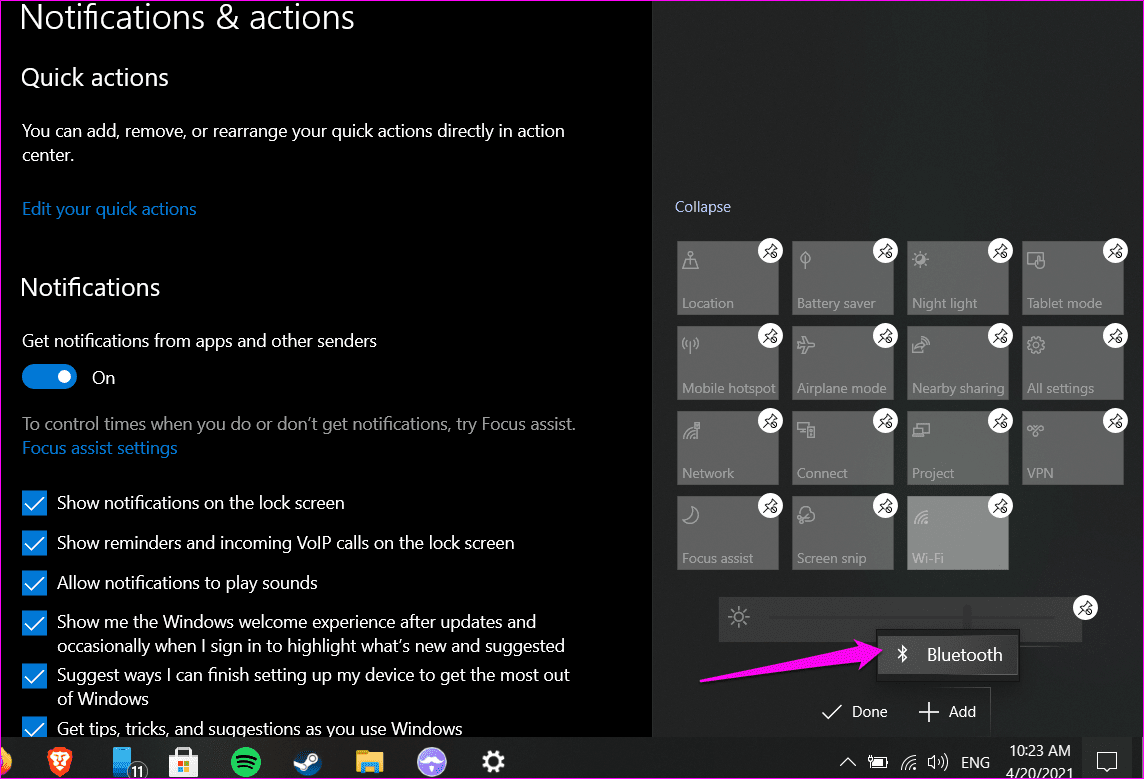Screen dimensions: 1144x779
Task: Click the Wi-Fi icon in system tray
Action: tap(908, 763)
